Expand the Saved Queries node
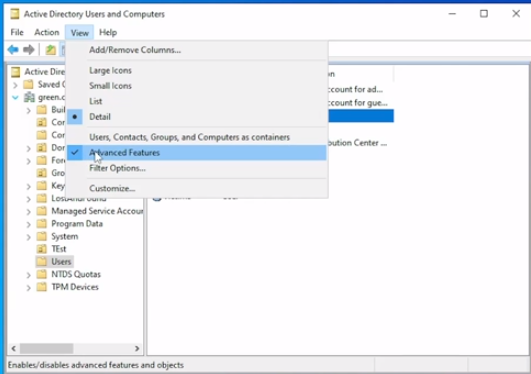This screenshot has width=531, height=374. 15,85
